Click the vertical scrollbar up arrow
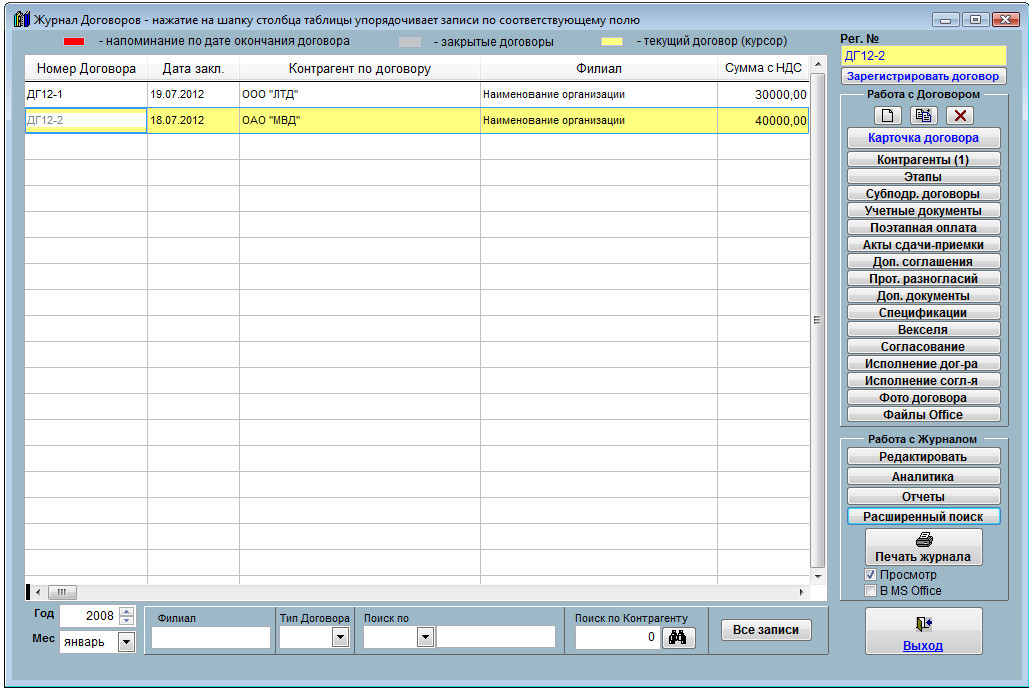The width and height of the screenshot is (1029, 689). click(818, 64)
